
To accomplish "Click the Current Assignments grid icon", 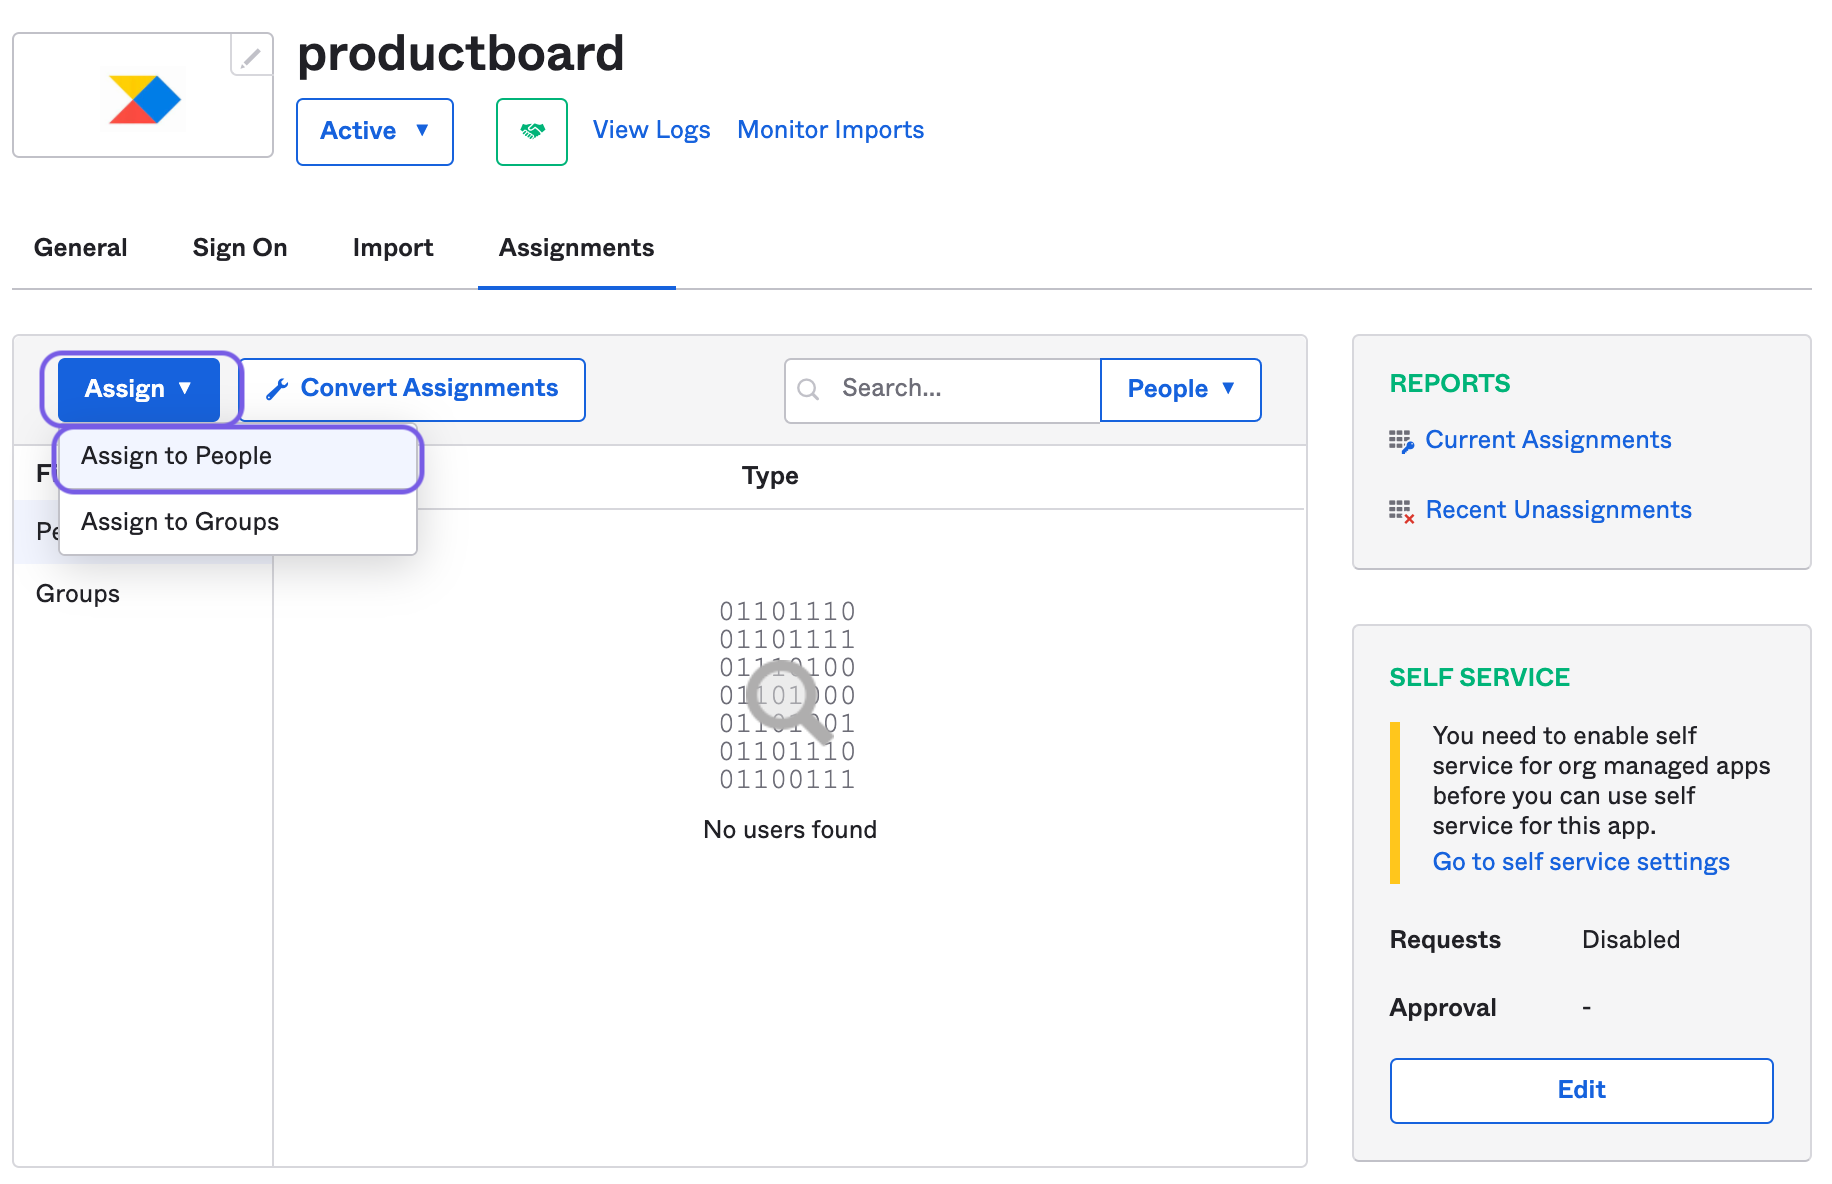I will pos(1401,441).
